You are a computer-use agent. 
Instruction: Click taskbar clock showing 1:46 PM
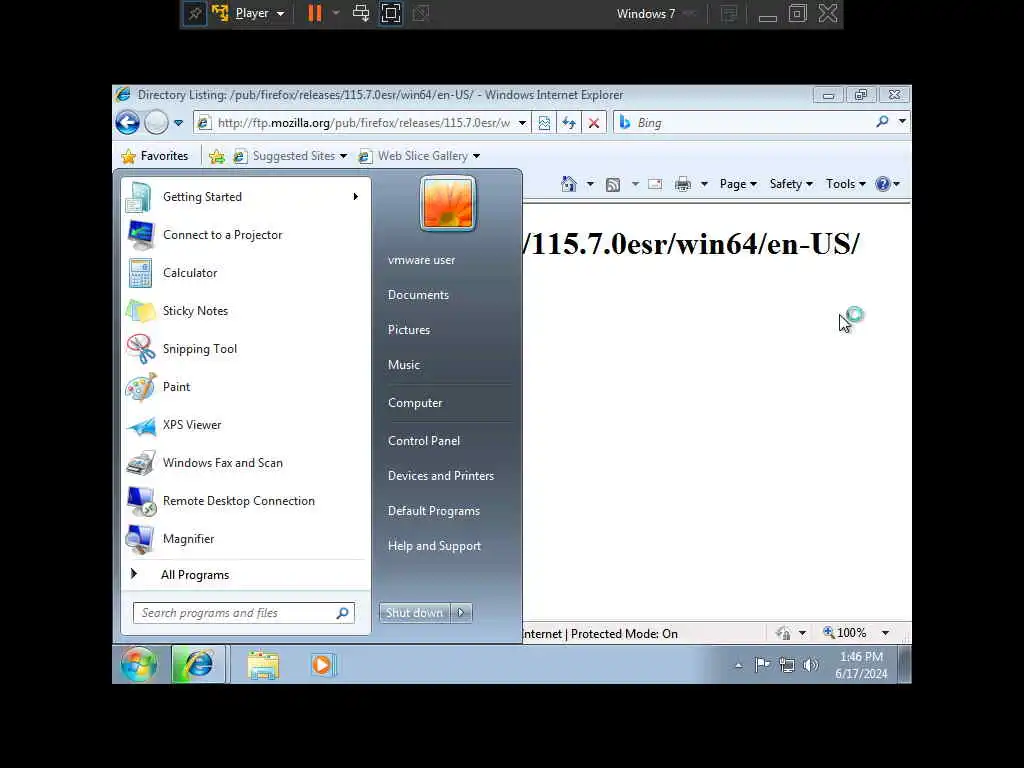click(861, 665)
